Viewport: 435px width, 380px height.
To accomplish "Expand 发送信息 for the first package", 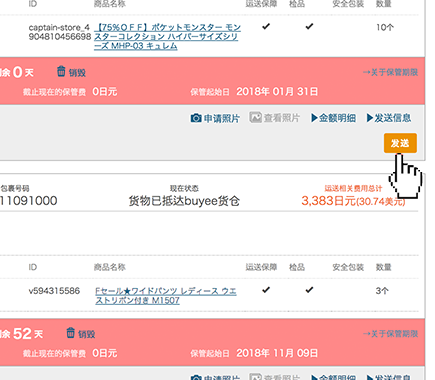I will click(x=389, y=118).
